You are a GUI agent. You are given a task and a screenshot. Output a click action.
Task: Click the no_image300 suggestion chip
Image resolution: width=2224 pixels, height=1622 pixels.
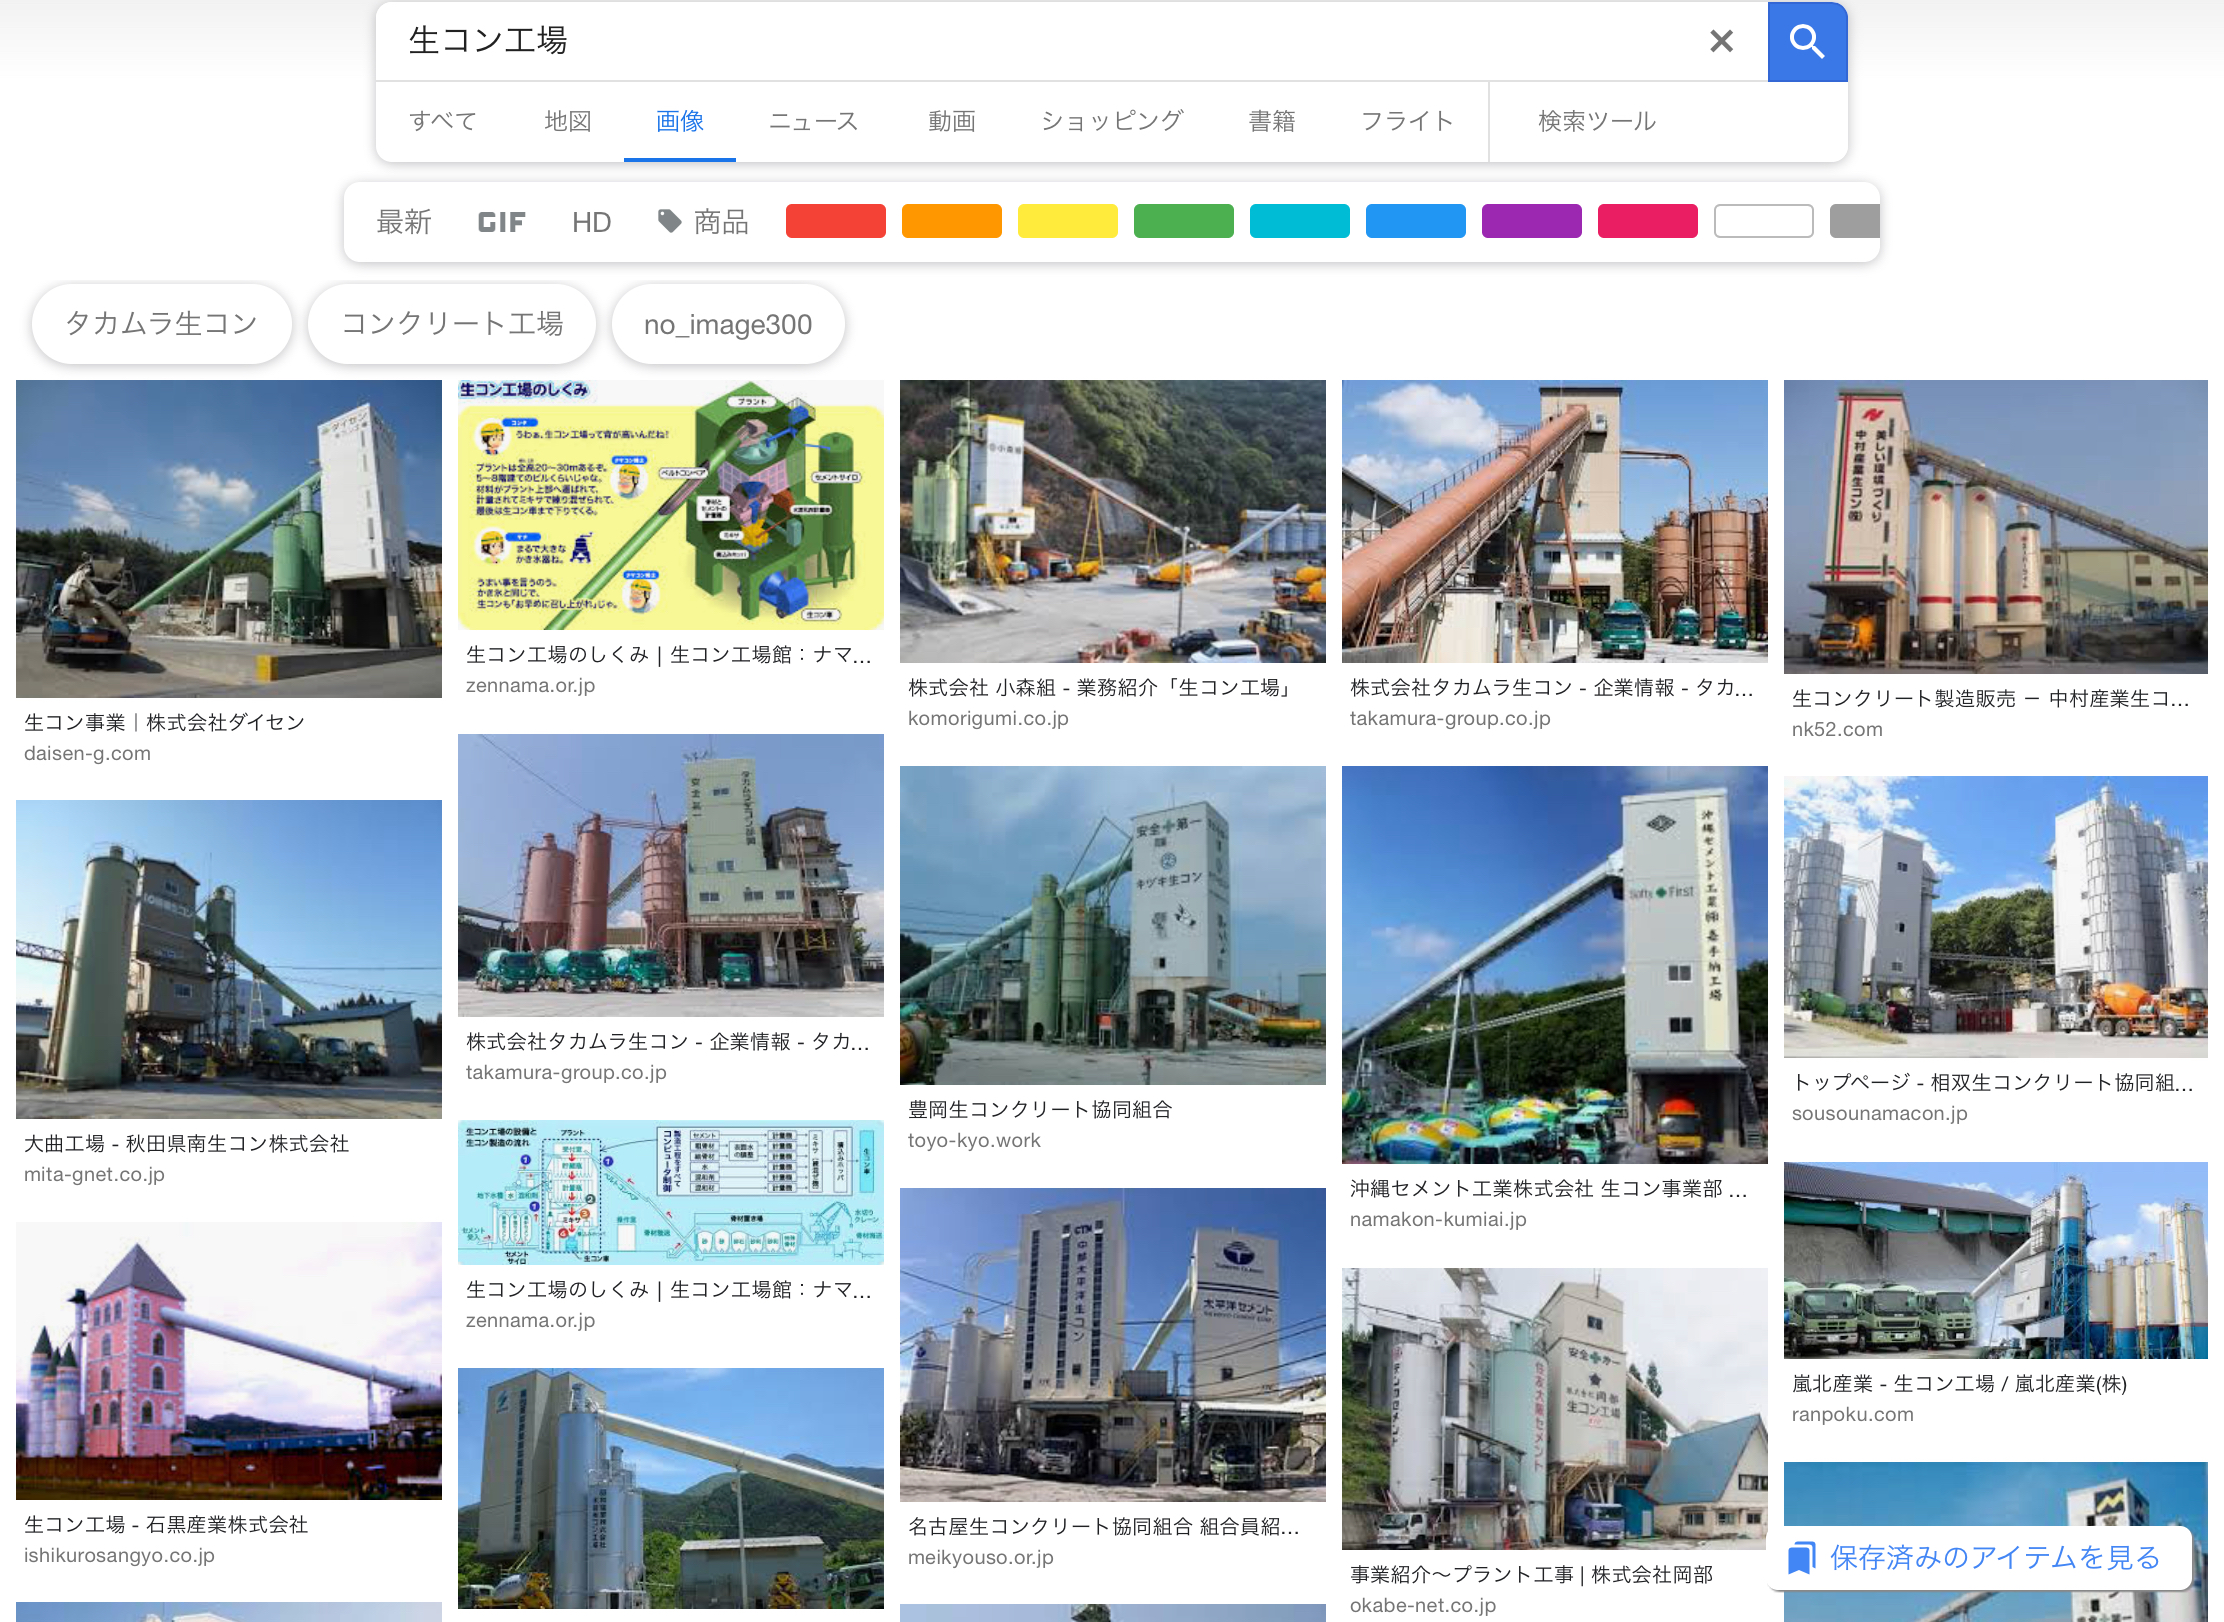coord(728,324)
